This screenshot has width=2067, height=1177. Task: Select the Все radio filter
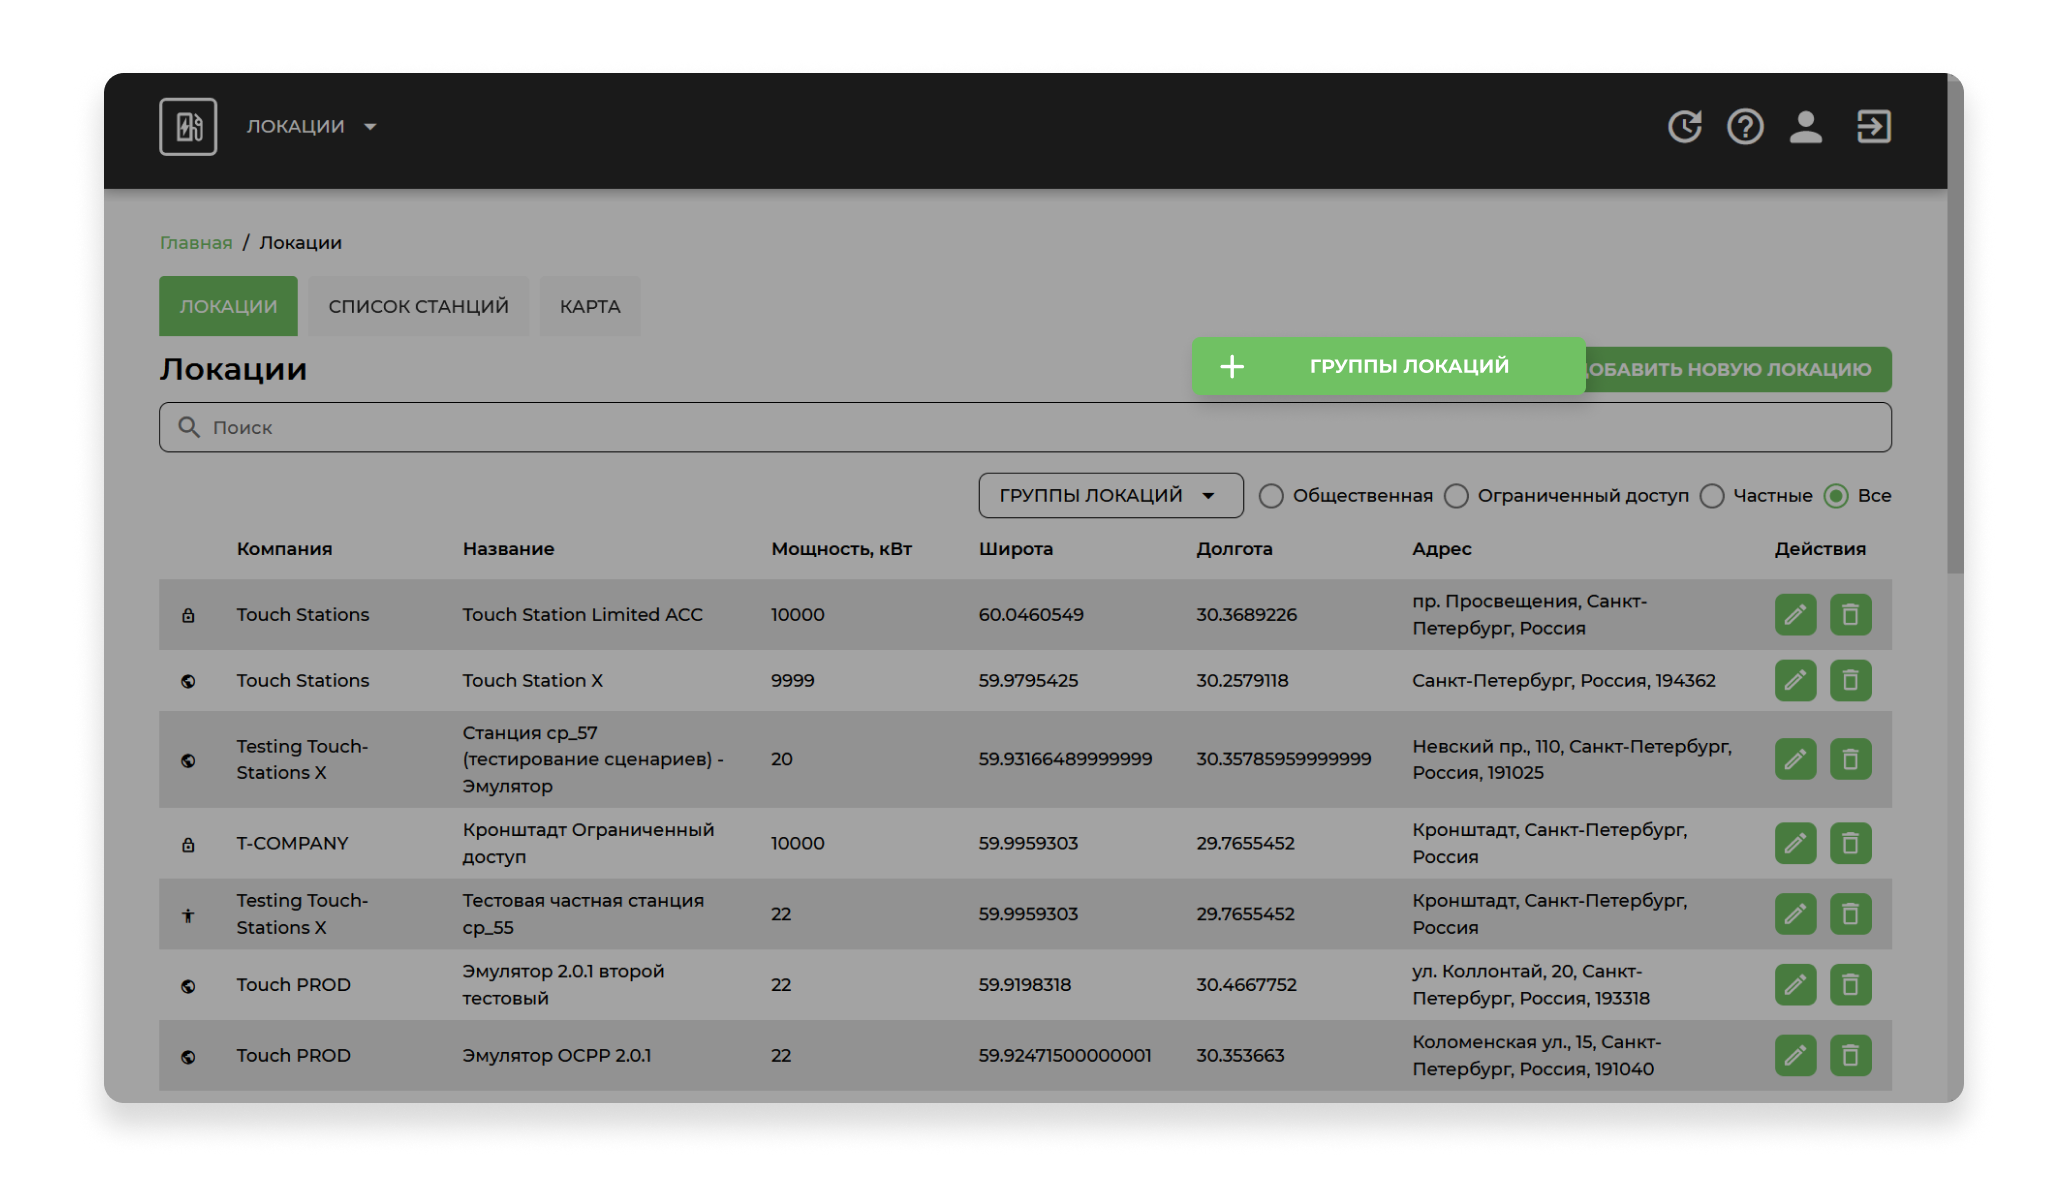pyautogui.click(x=1836, y=496)
